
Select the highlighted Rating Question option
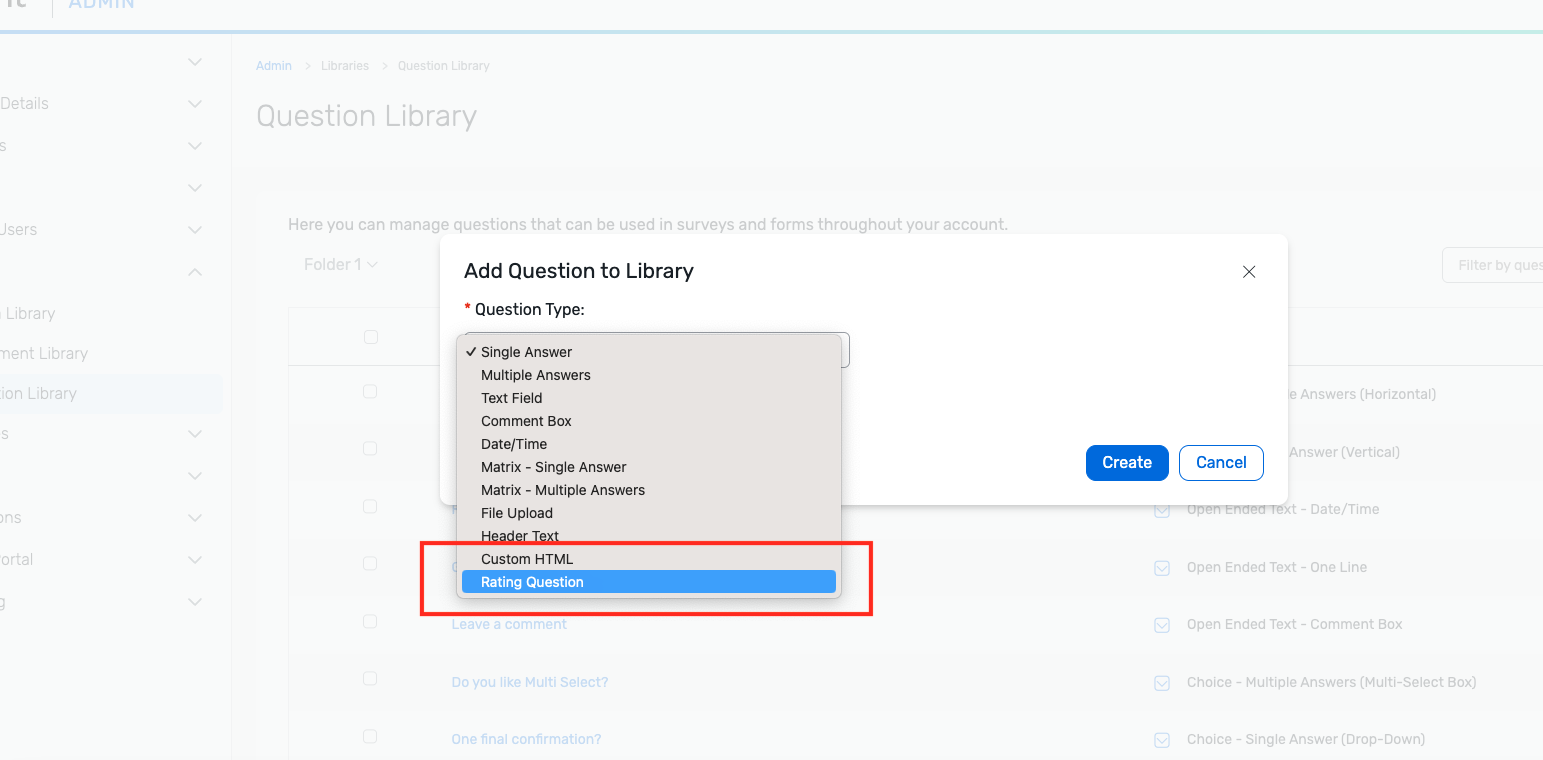648,582
